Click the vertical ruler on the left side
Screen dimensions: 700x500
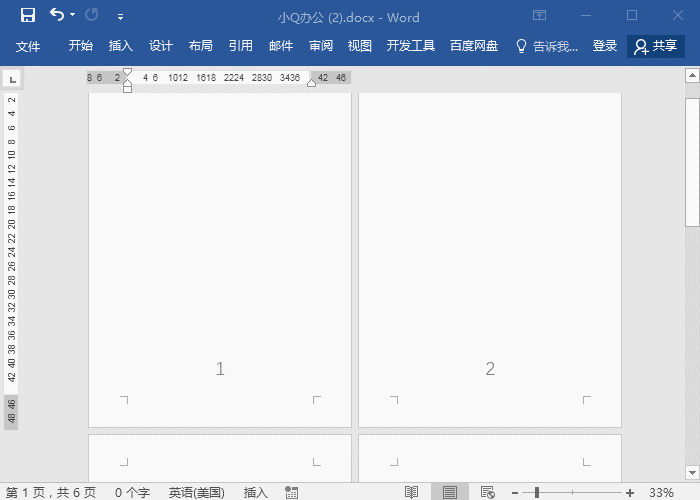click(11, 261)
